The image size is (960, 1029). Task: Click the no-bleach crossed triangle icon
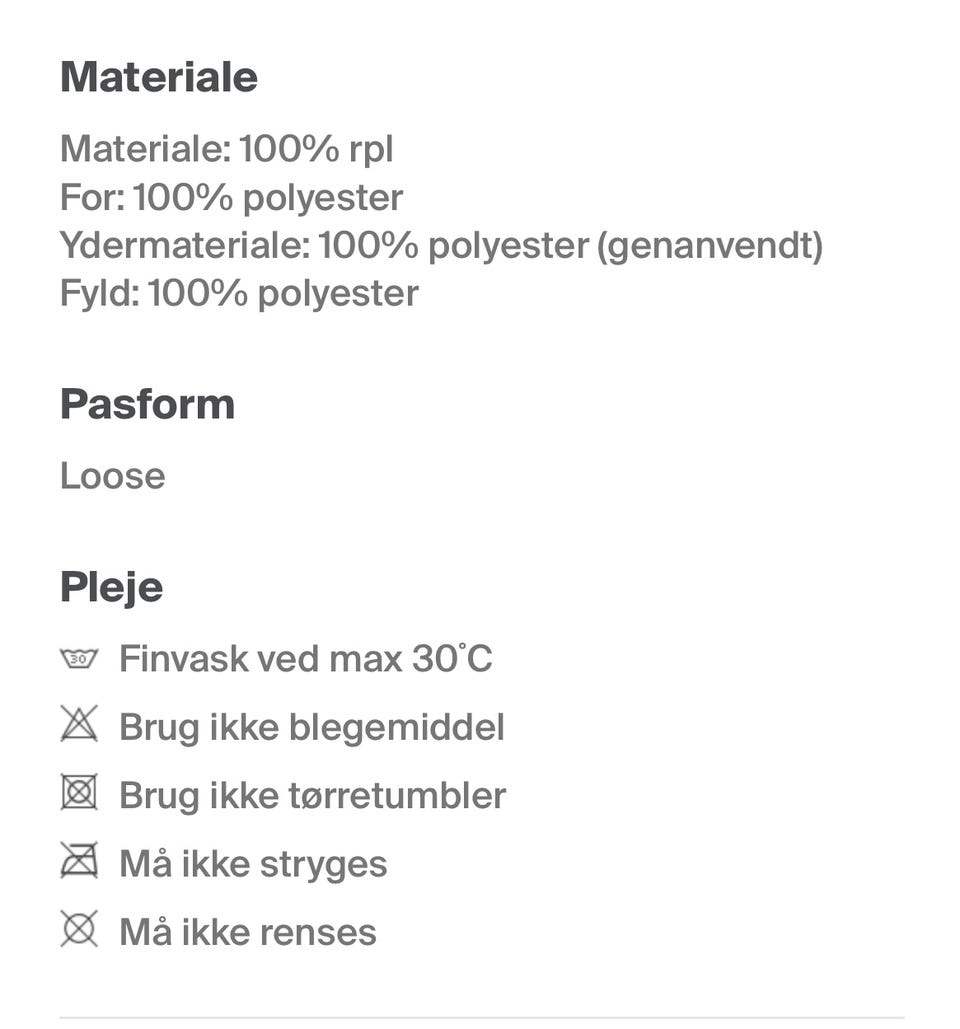tap(79, 726)
